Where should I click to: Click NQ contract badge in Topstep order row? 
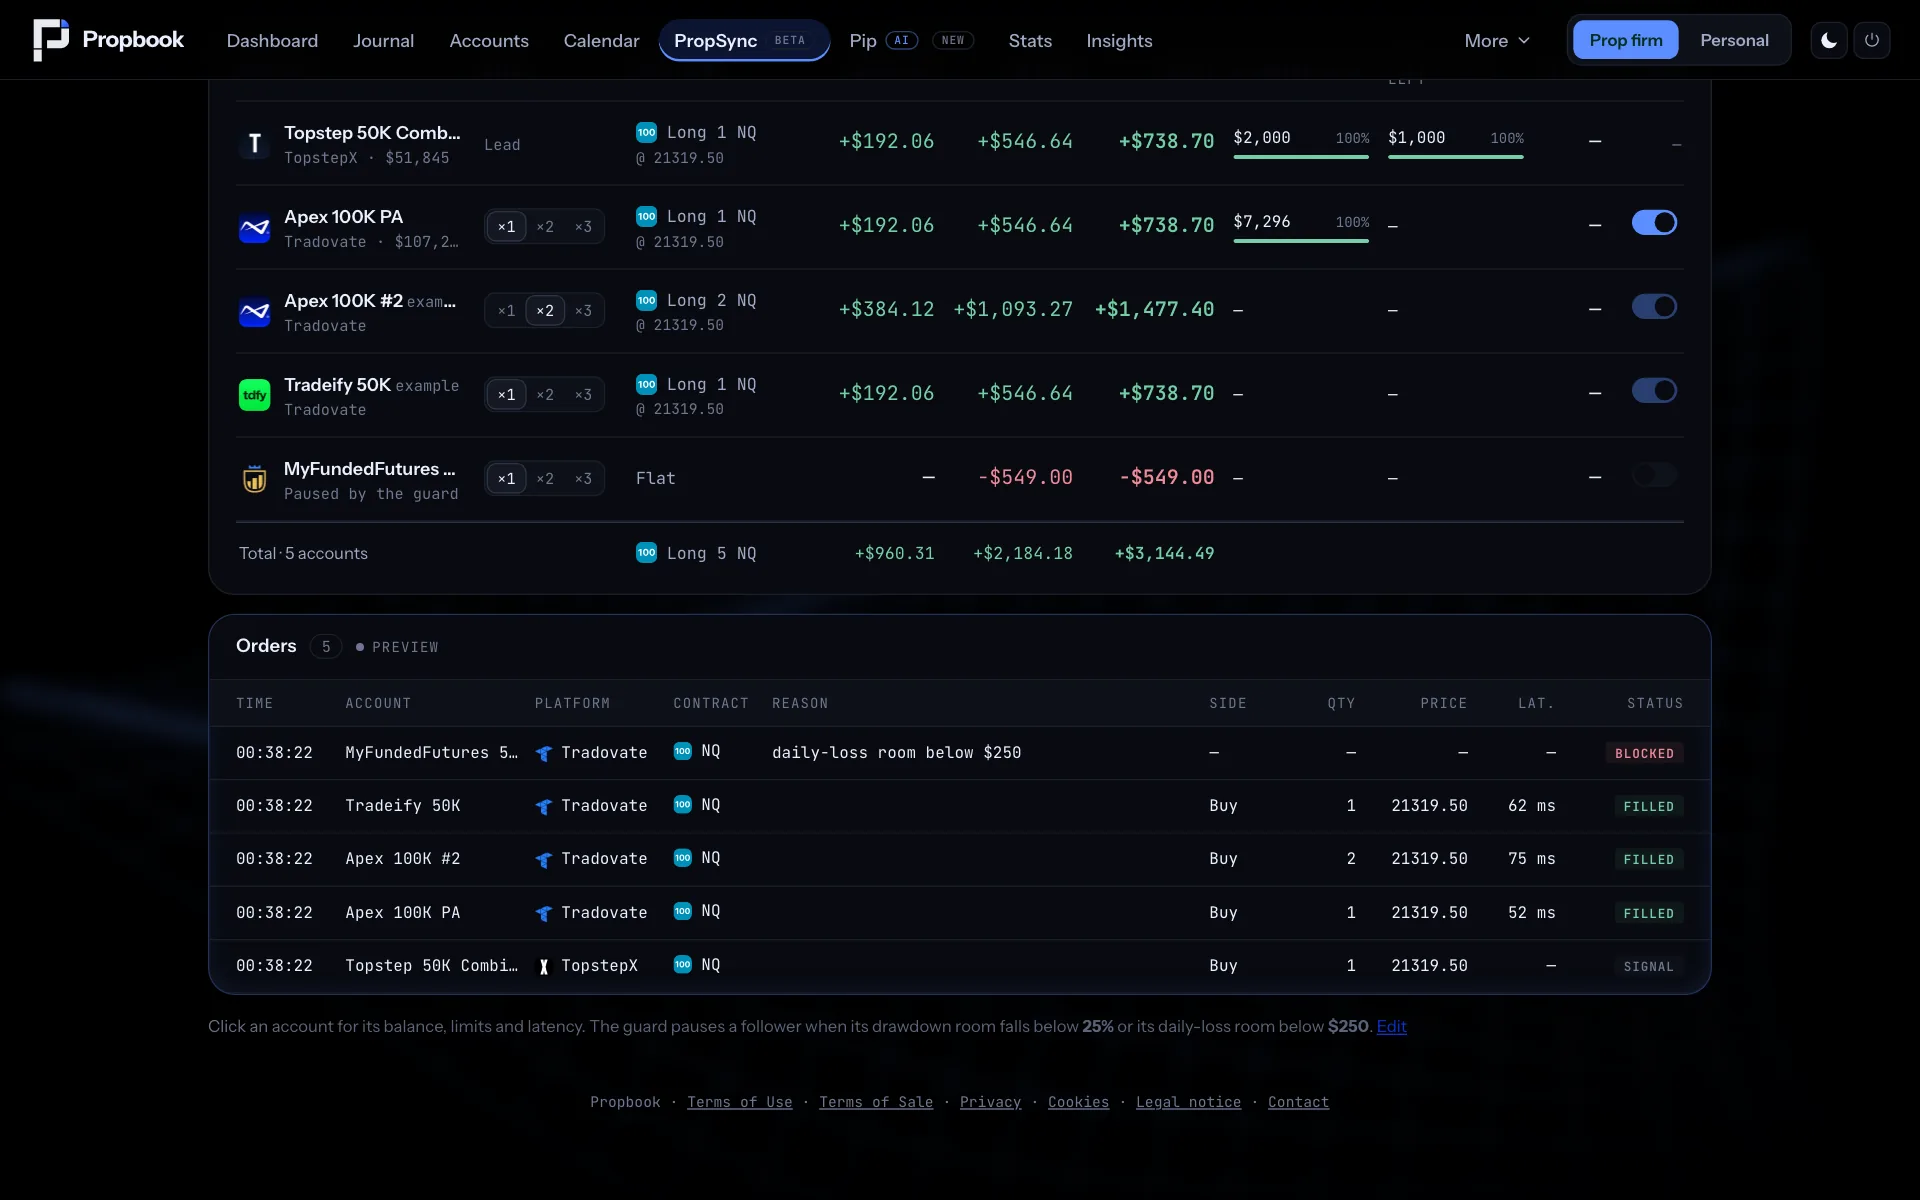coord(683,964)
